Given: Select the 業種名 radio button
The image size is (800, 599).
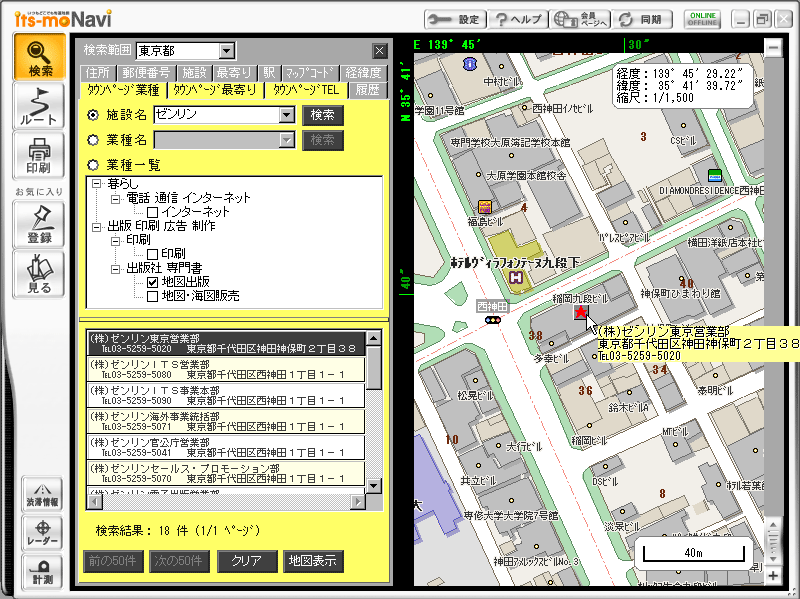Looking at the screenshot, I should tap(93, 140).
